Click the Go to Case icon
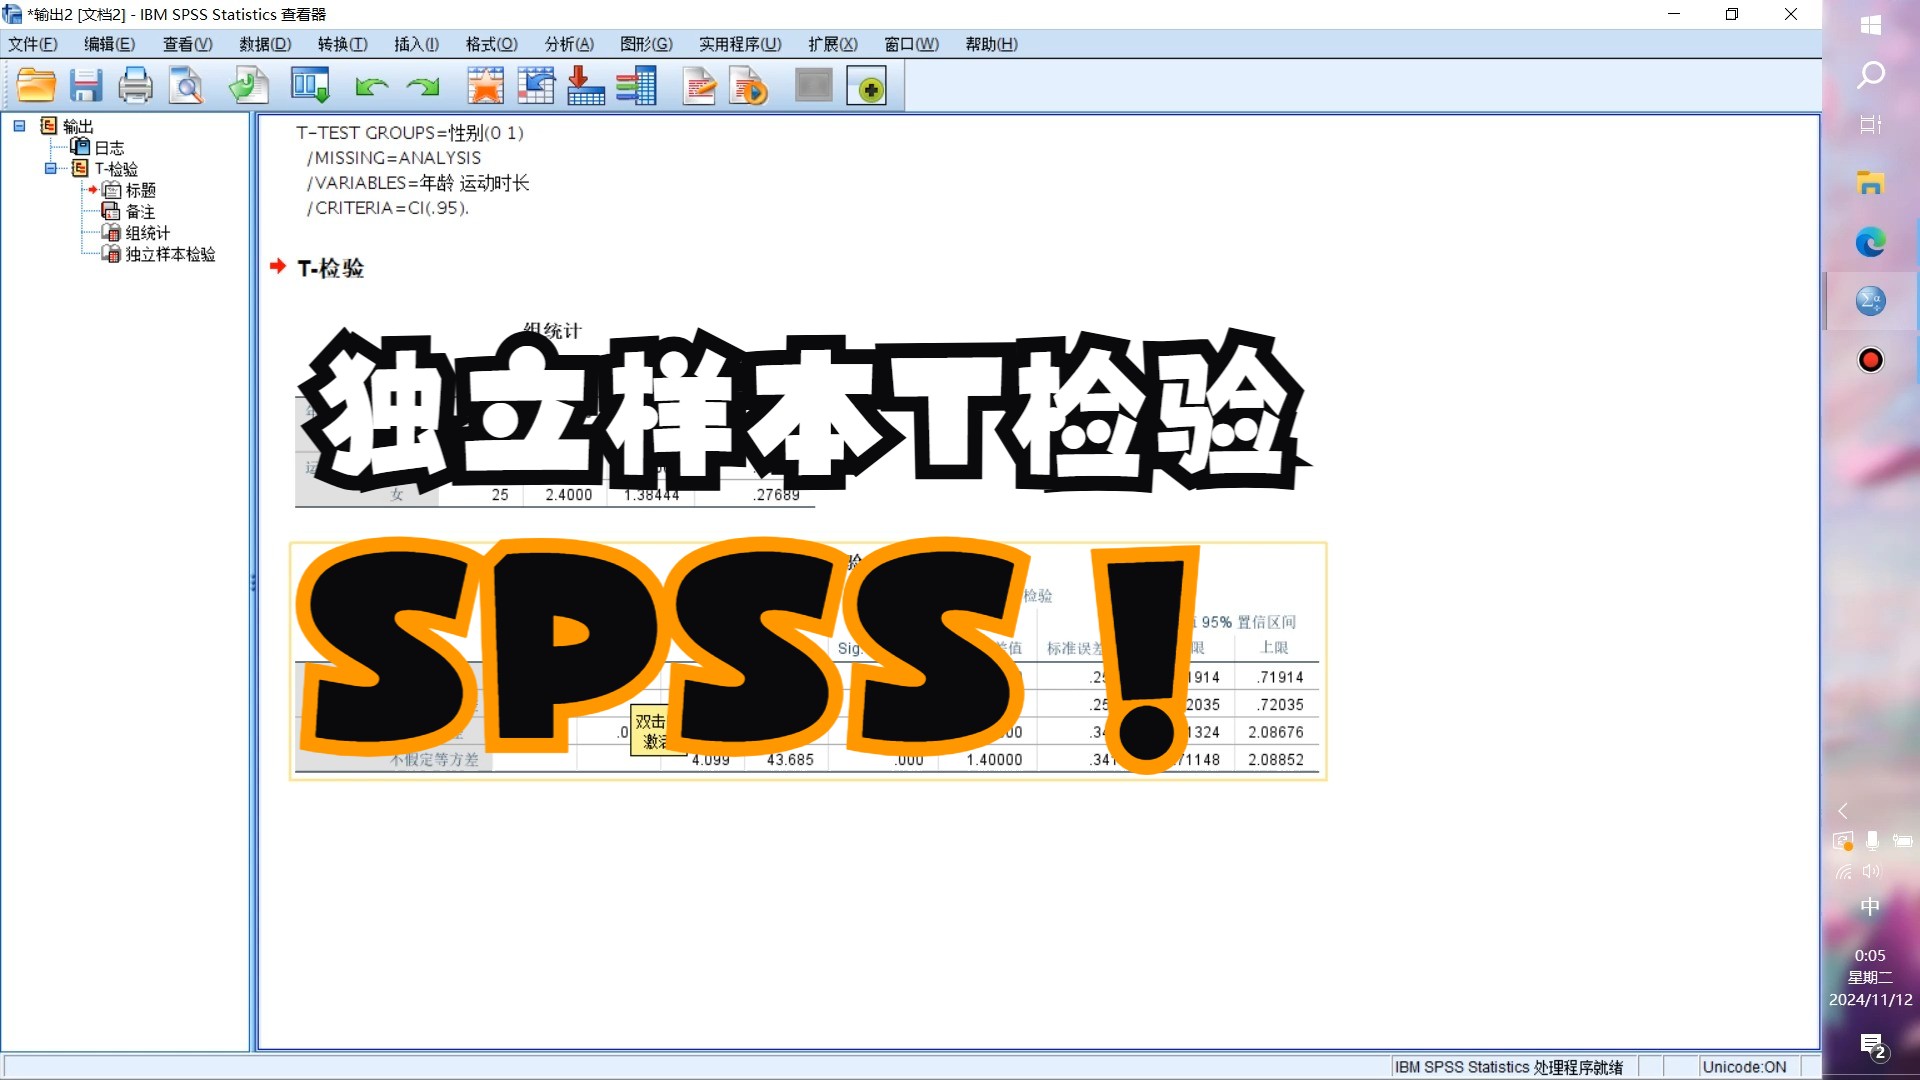1920x1080 pixels. (x=536, y=86)
